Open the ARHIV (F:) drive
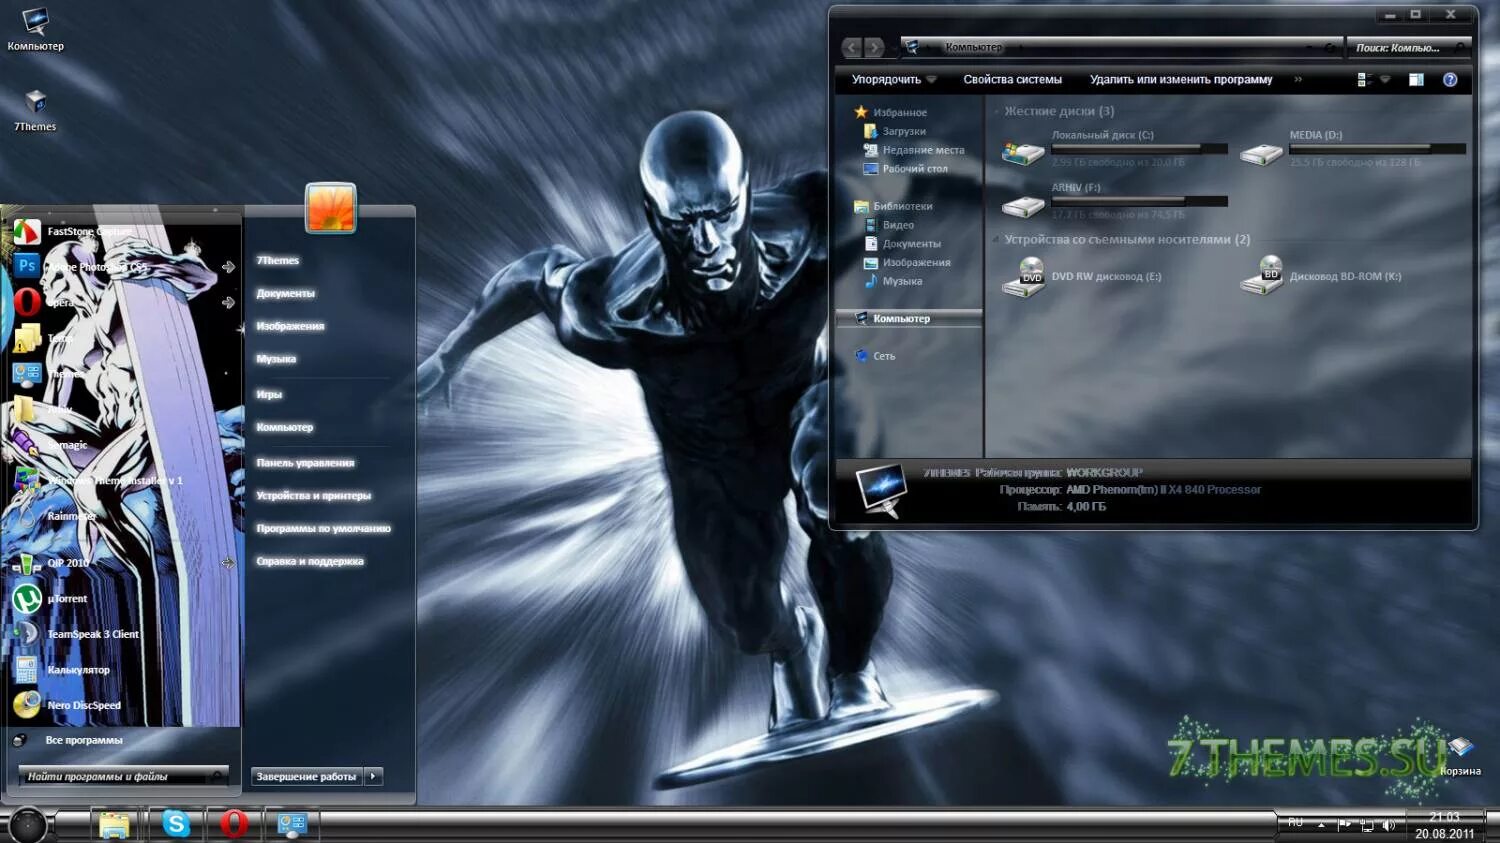Image resolution: width=1500 pixels, height=843 pixels. click(1114, 201)
